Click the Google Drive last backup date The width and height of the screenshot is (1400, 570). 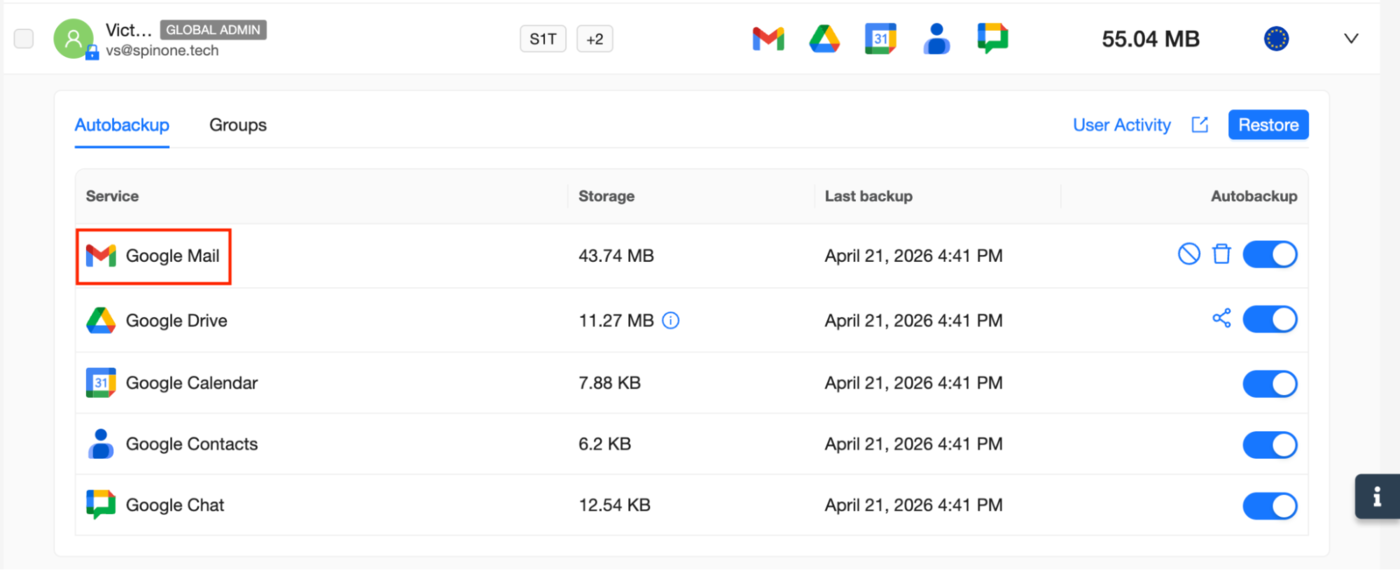[x=913, y=321]
